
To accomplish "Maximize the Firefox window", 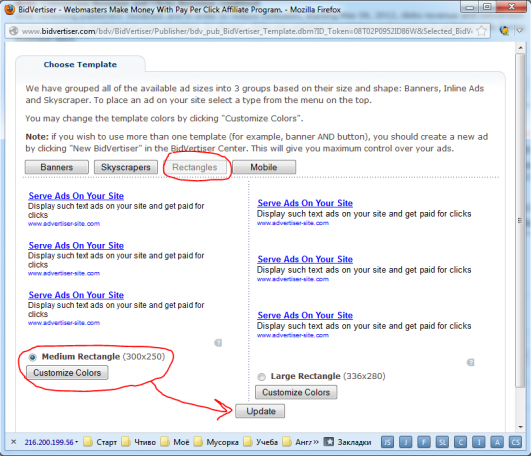I will coord(487,7).
